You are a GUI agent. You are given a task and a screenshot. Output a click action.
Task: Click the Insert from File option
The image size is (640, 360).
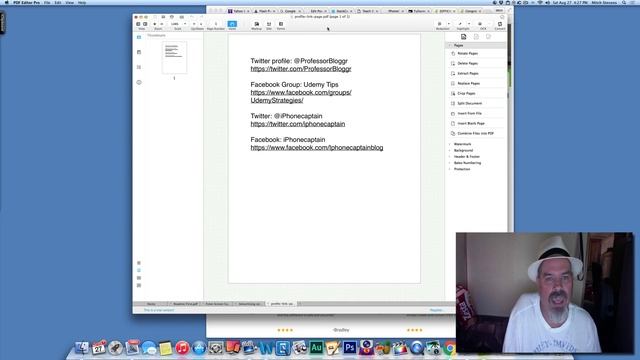(469, 113)
